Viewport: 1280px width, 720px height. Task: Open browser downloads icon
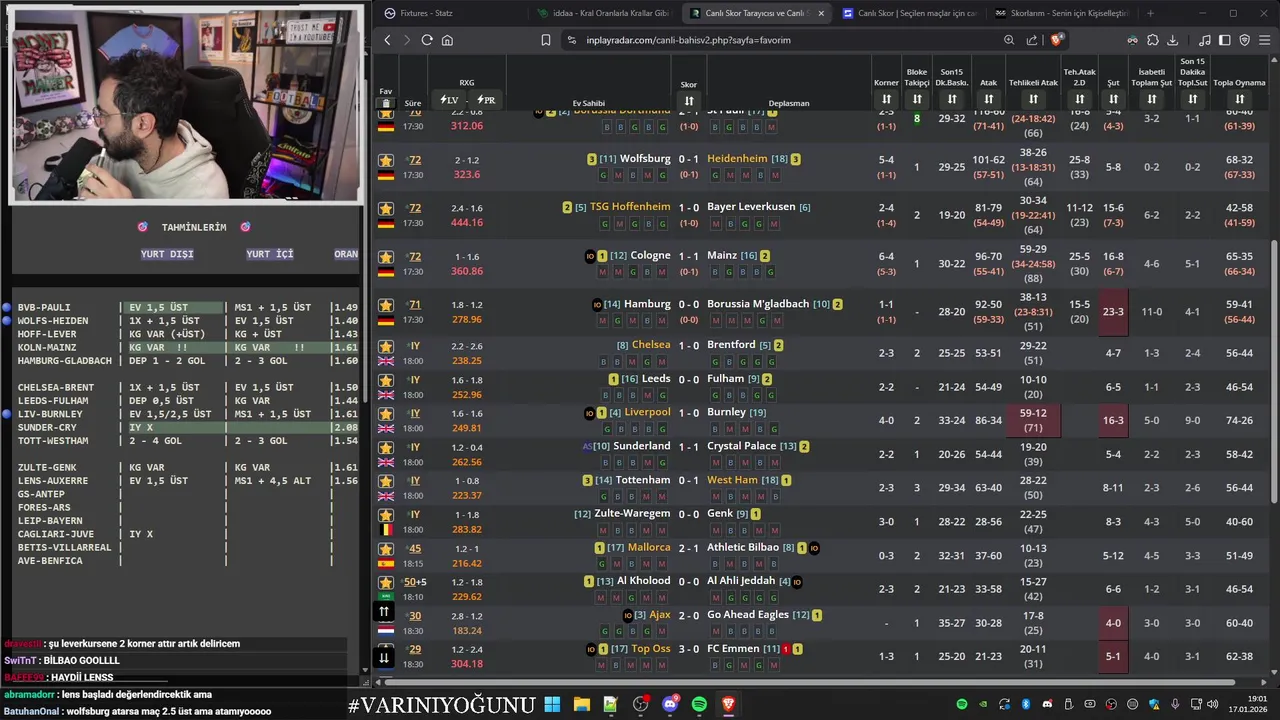click(1172, 40)
